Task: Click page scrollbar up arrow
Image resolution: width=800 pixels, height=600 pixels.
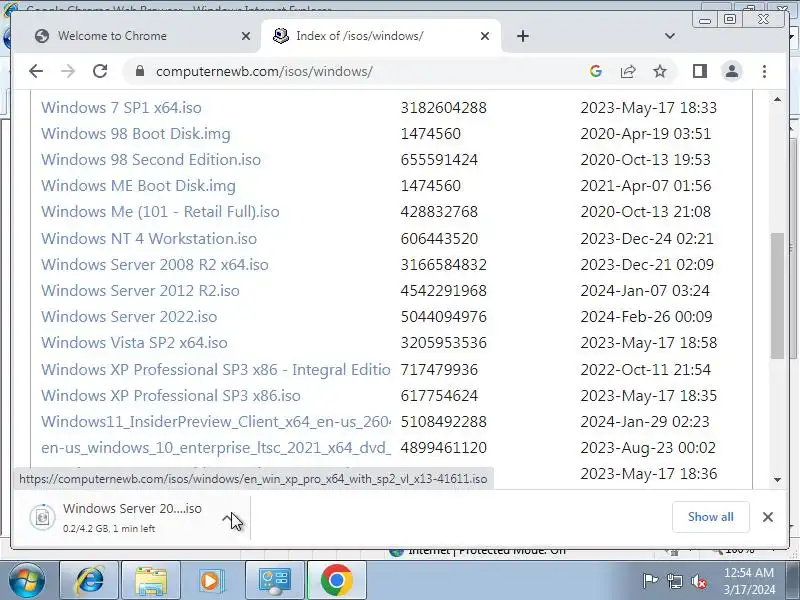Action: click(x=777, y=99)
